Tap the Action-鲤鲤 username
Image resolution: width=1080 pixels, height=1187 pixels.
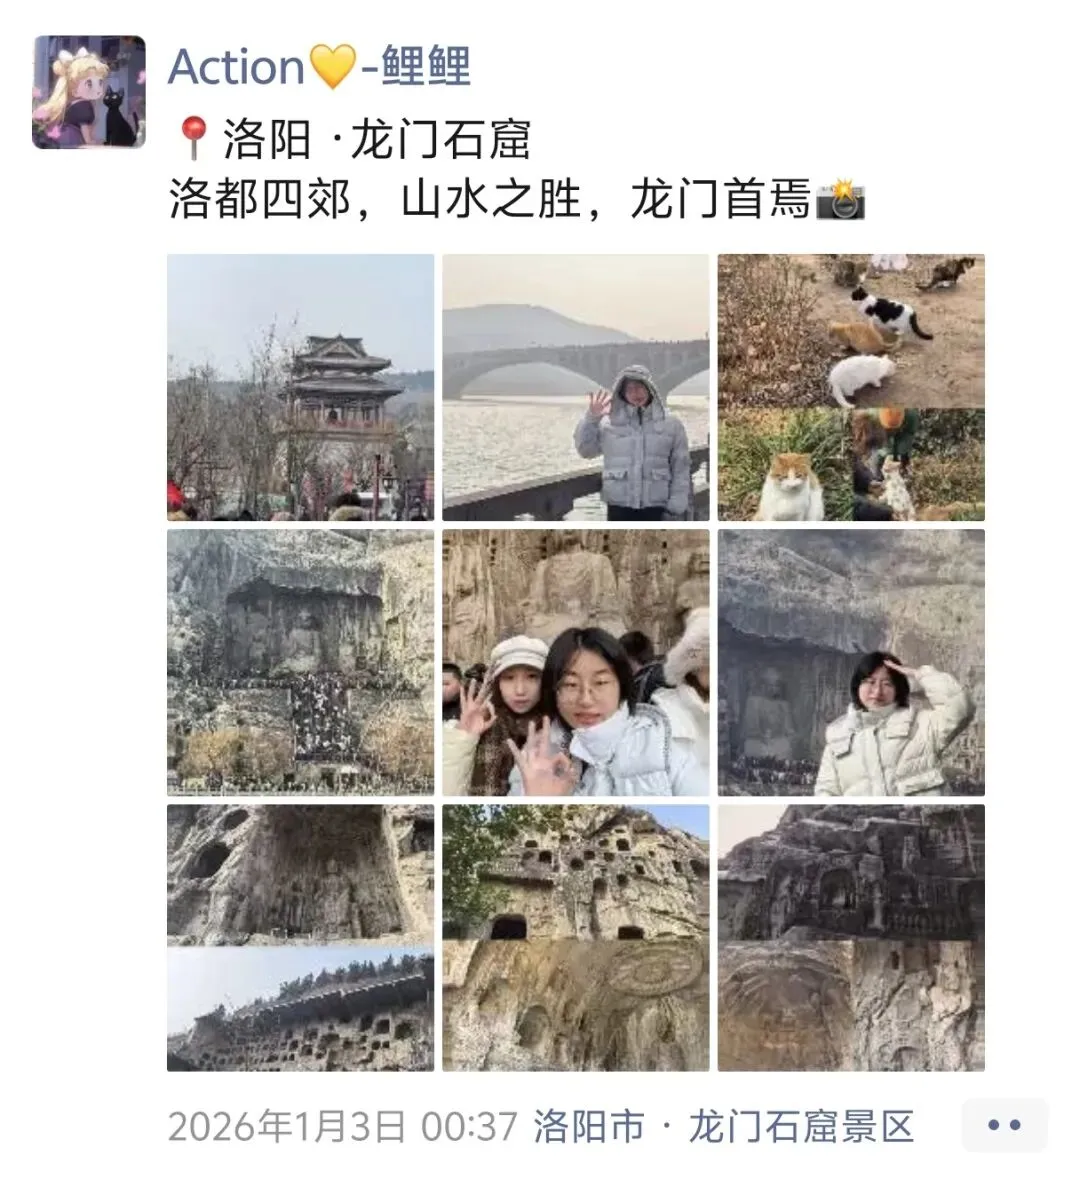[x=319, y=67]
